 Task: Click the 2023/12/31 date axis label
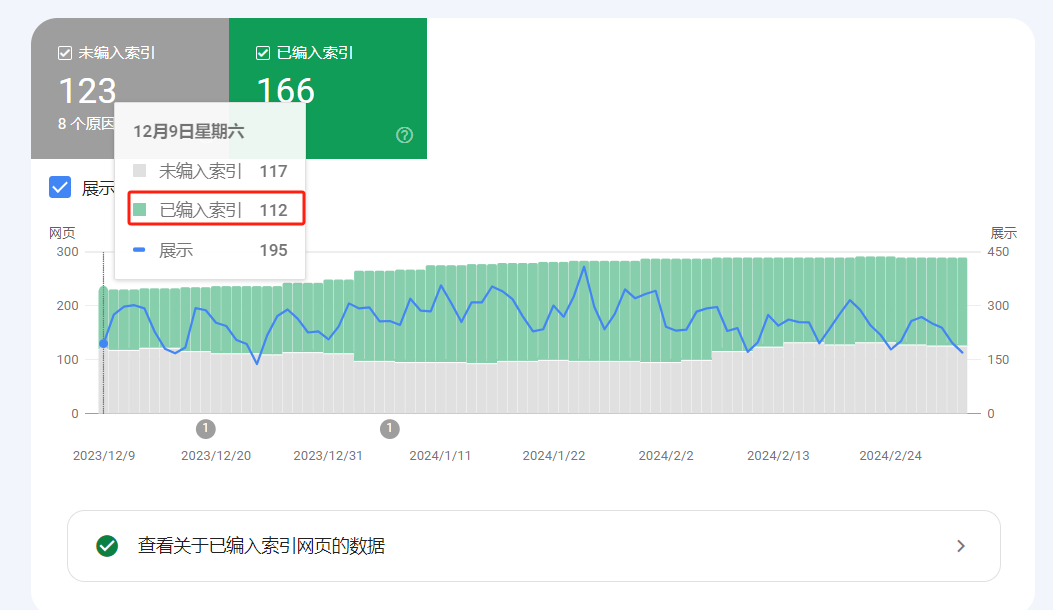tap(328, 455)
